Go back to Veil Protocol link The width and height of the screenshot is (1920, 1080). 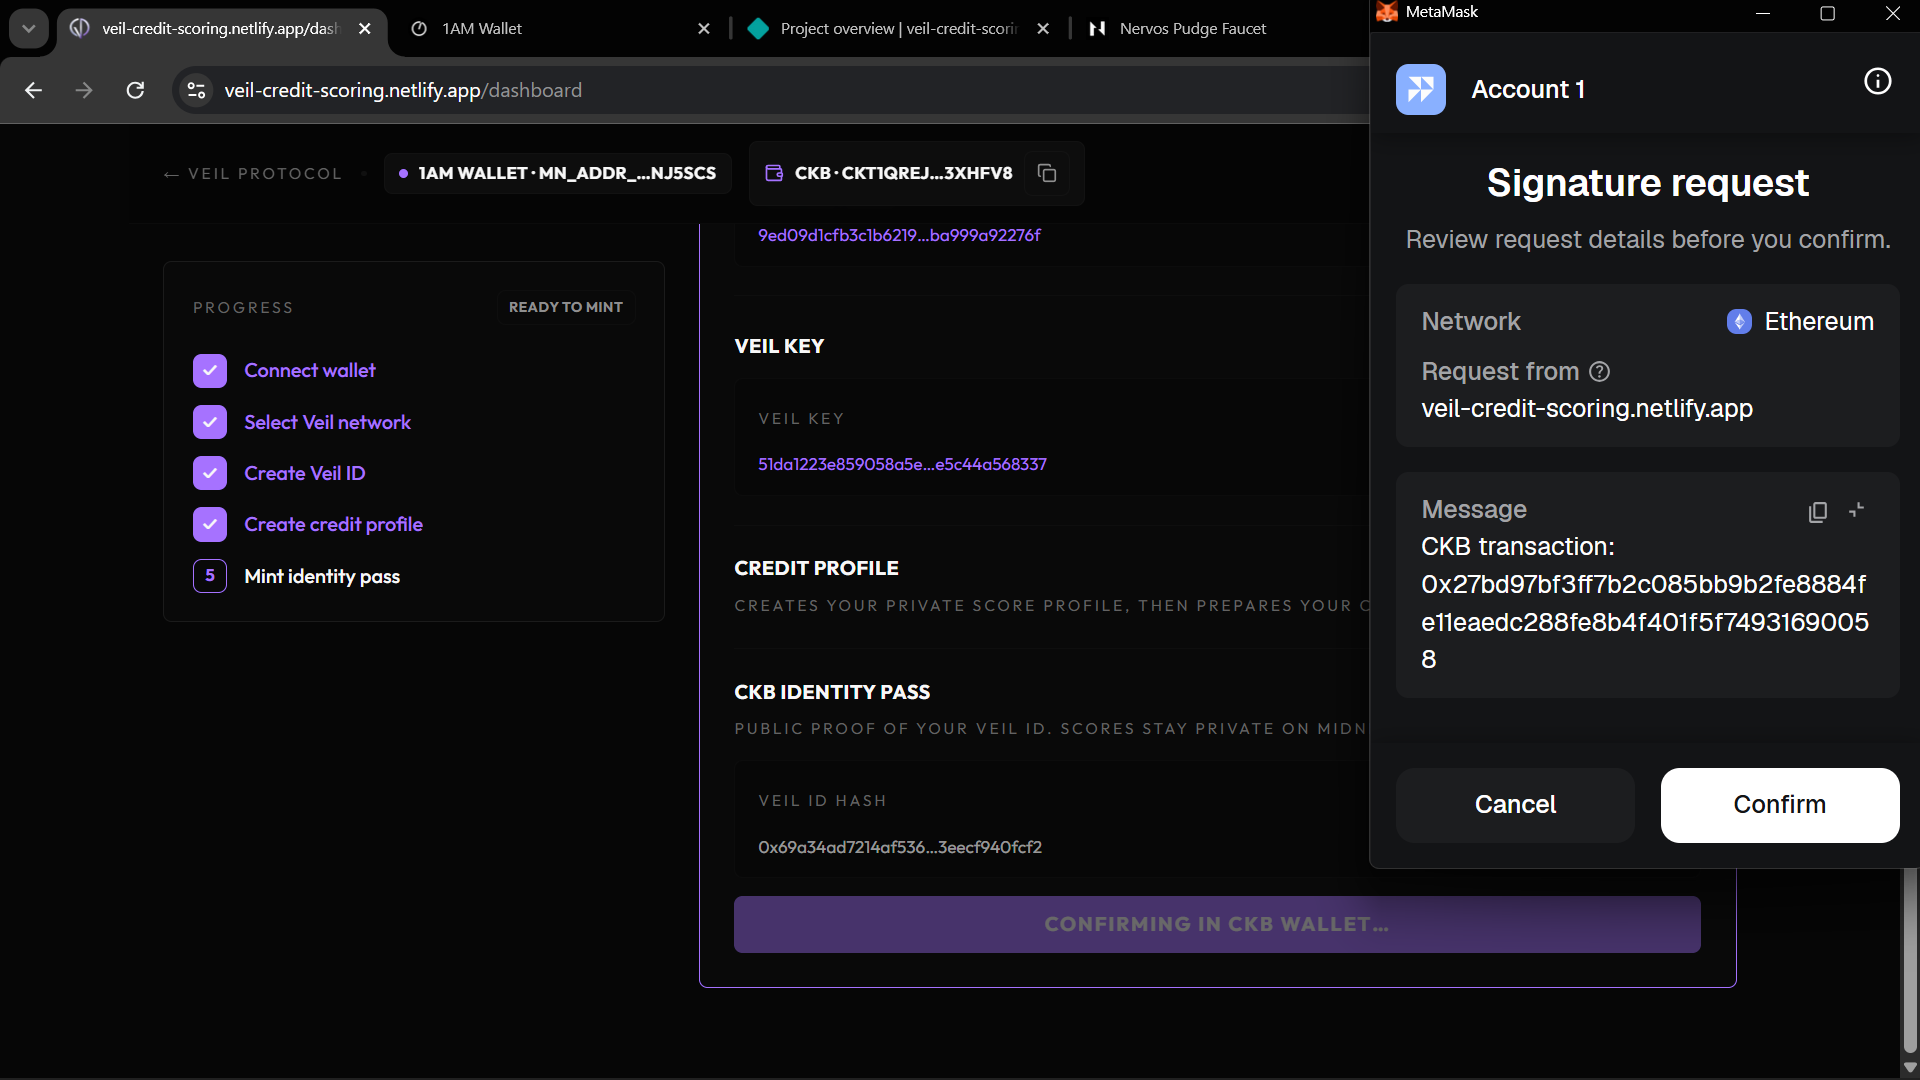point(253,174)
